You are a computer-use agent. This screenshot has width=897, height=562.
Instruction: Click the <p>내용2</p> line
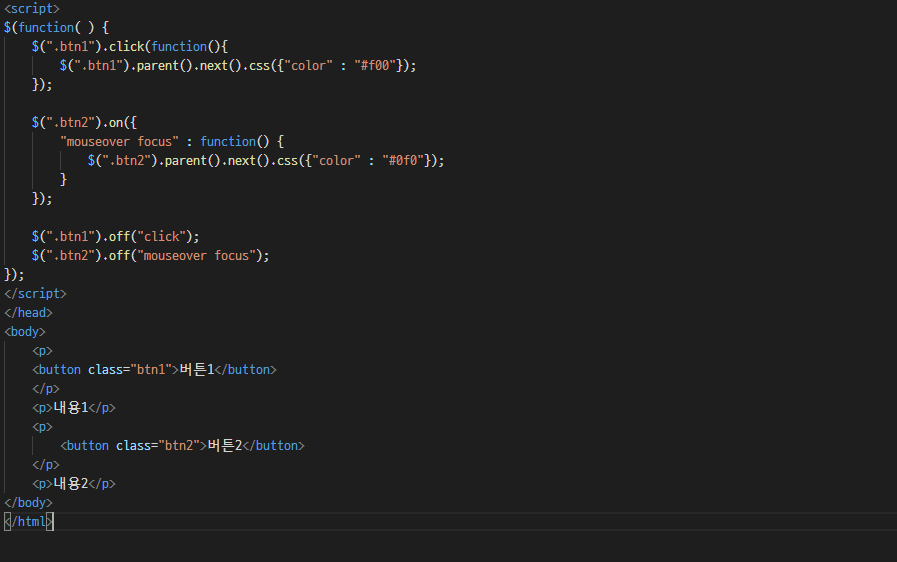pyautogui.click(x=74, y=484)
